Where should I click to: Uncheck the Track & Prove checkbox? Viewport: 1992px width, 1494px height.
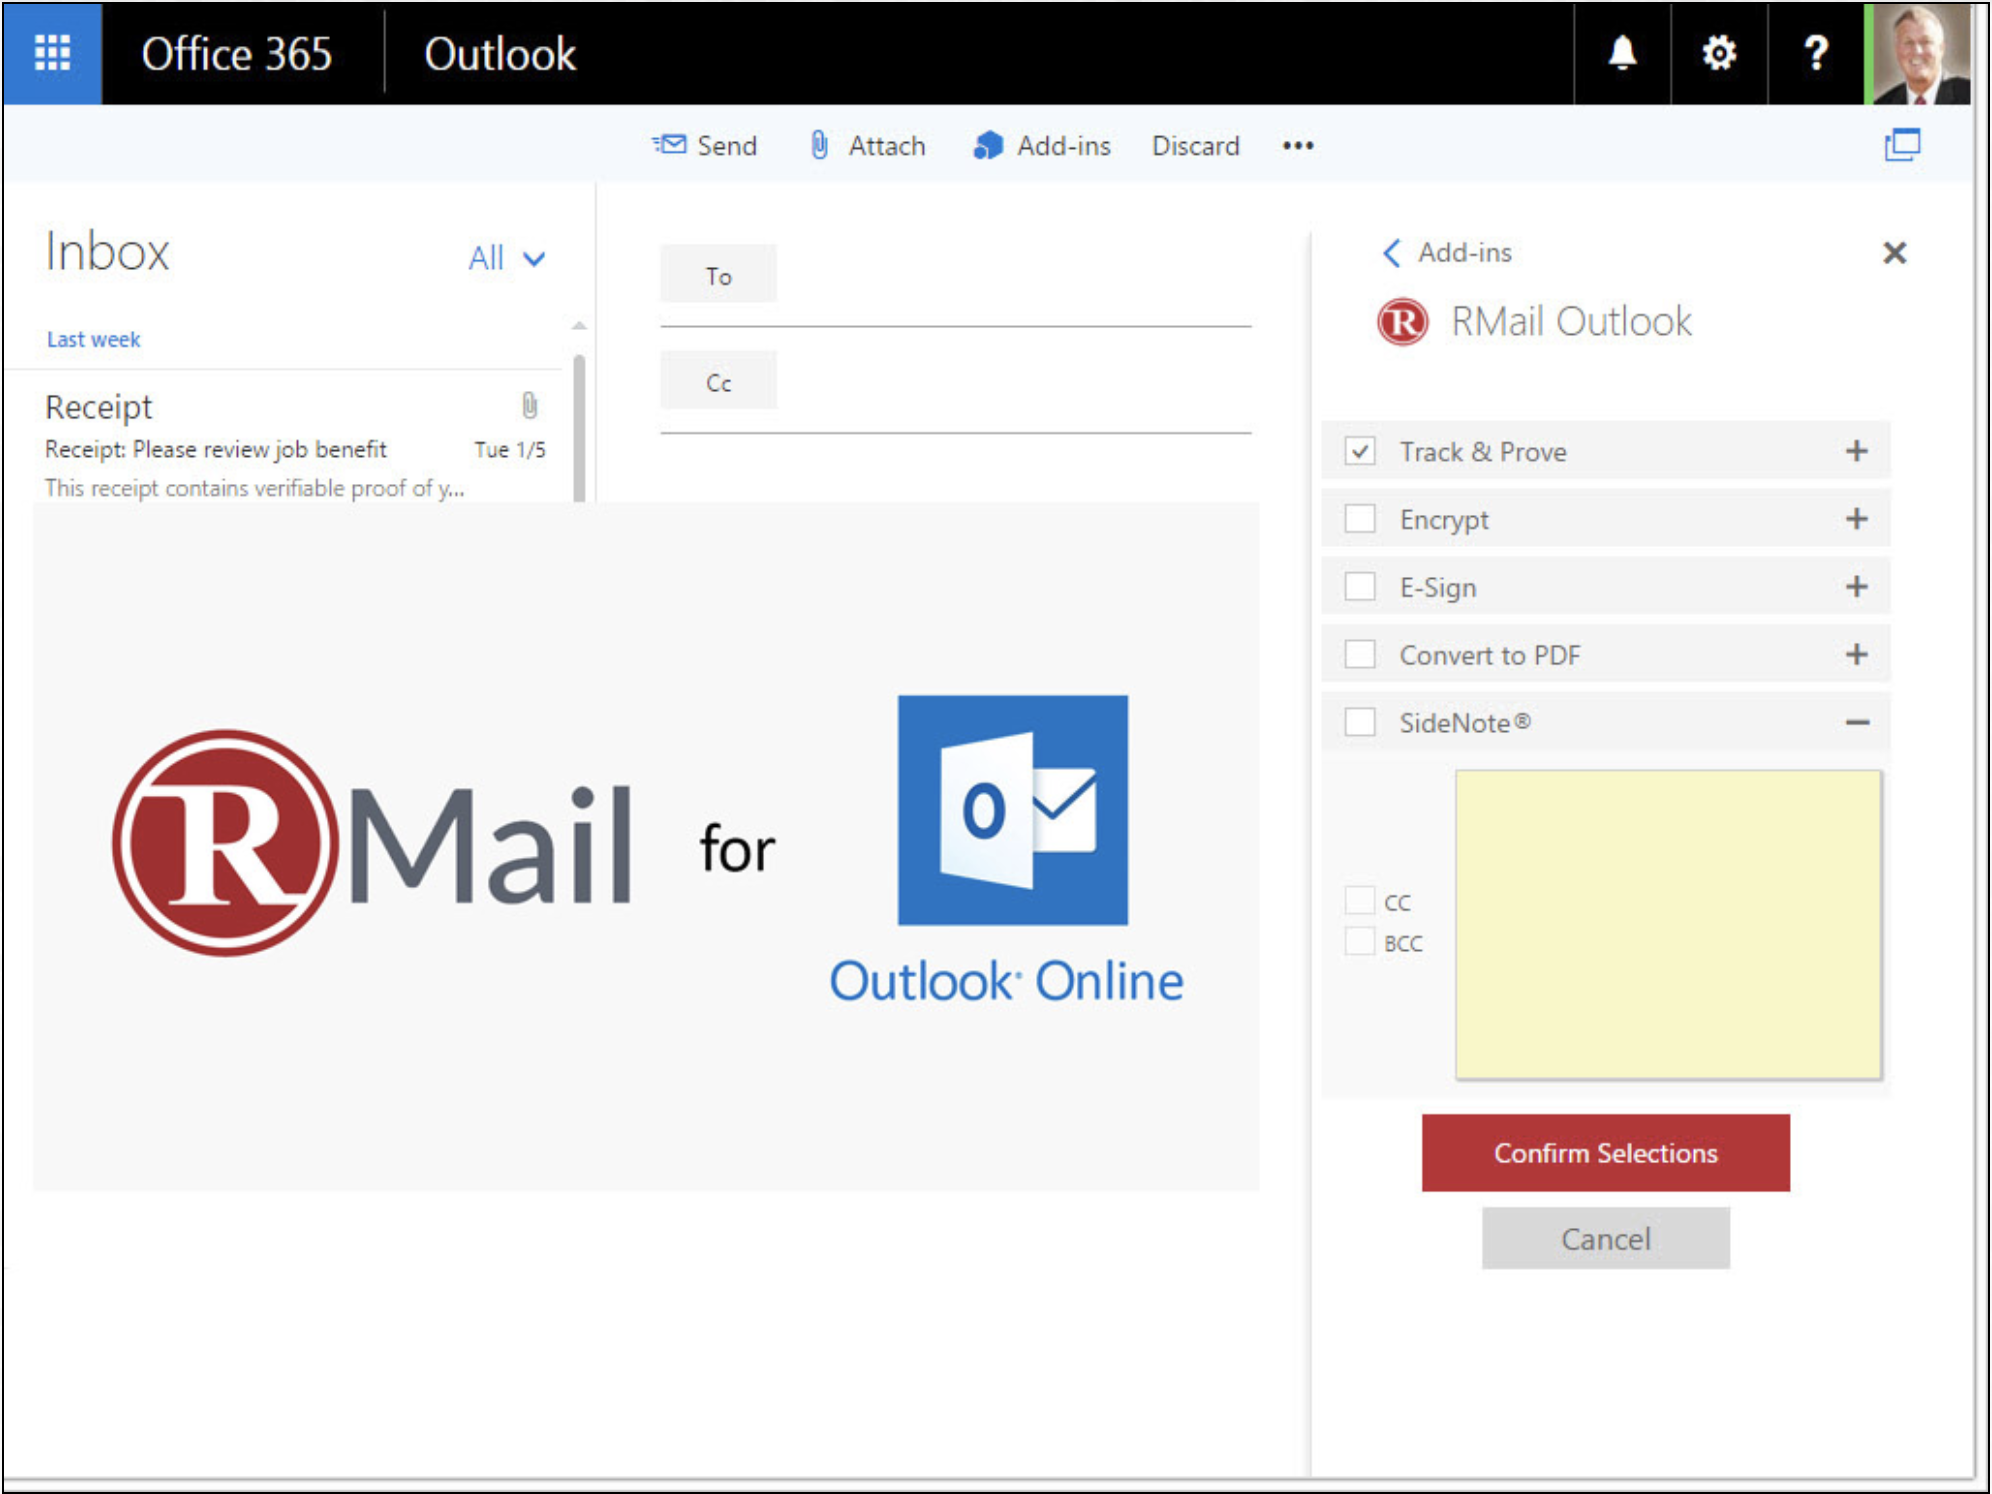coord(1359,451)
